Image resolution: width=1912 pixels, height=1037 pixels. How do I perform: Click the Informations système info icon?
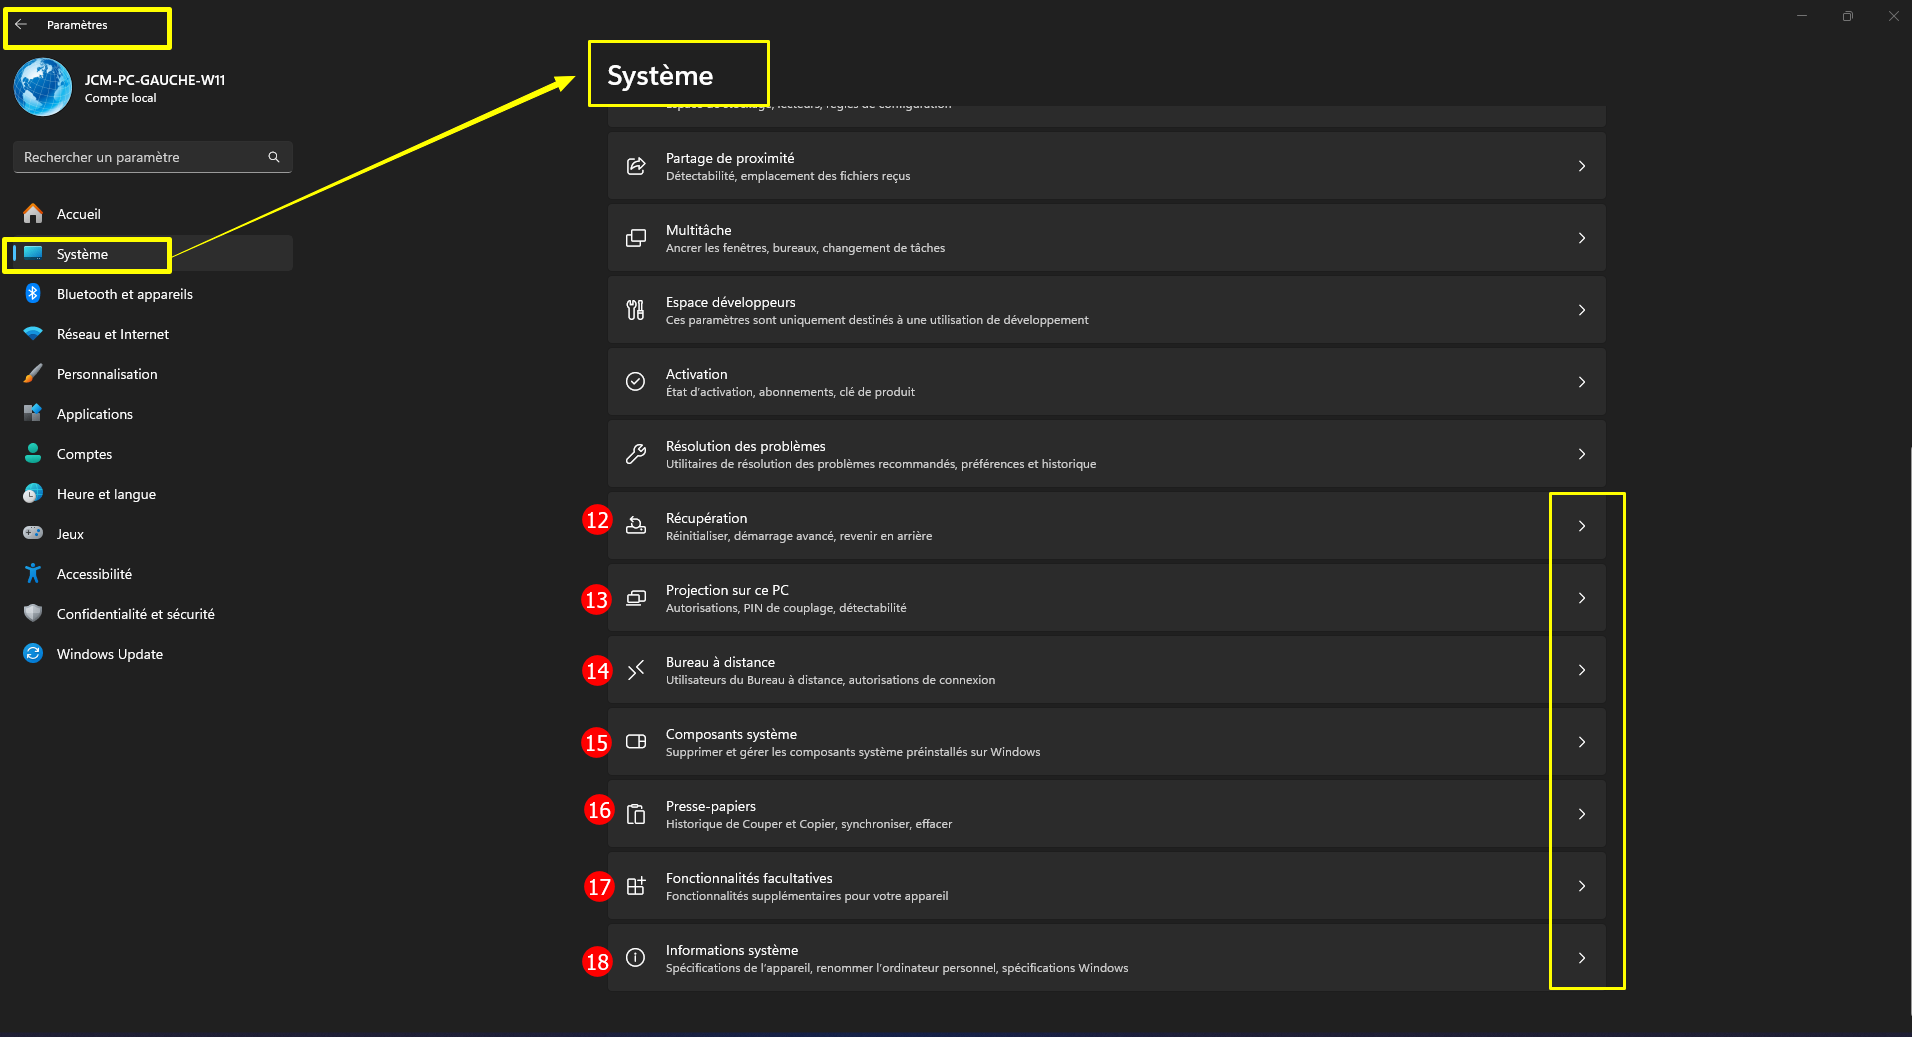pos(636,958)
